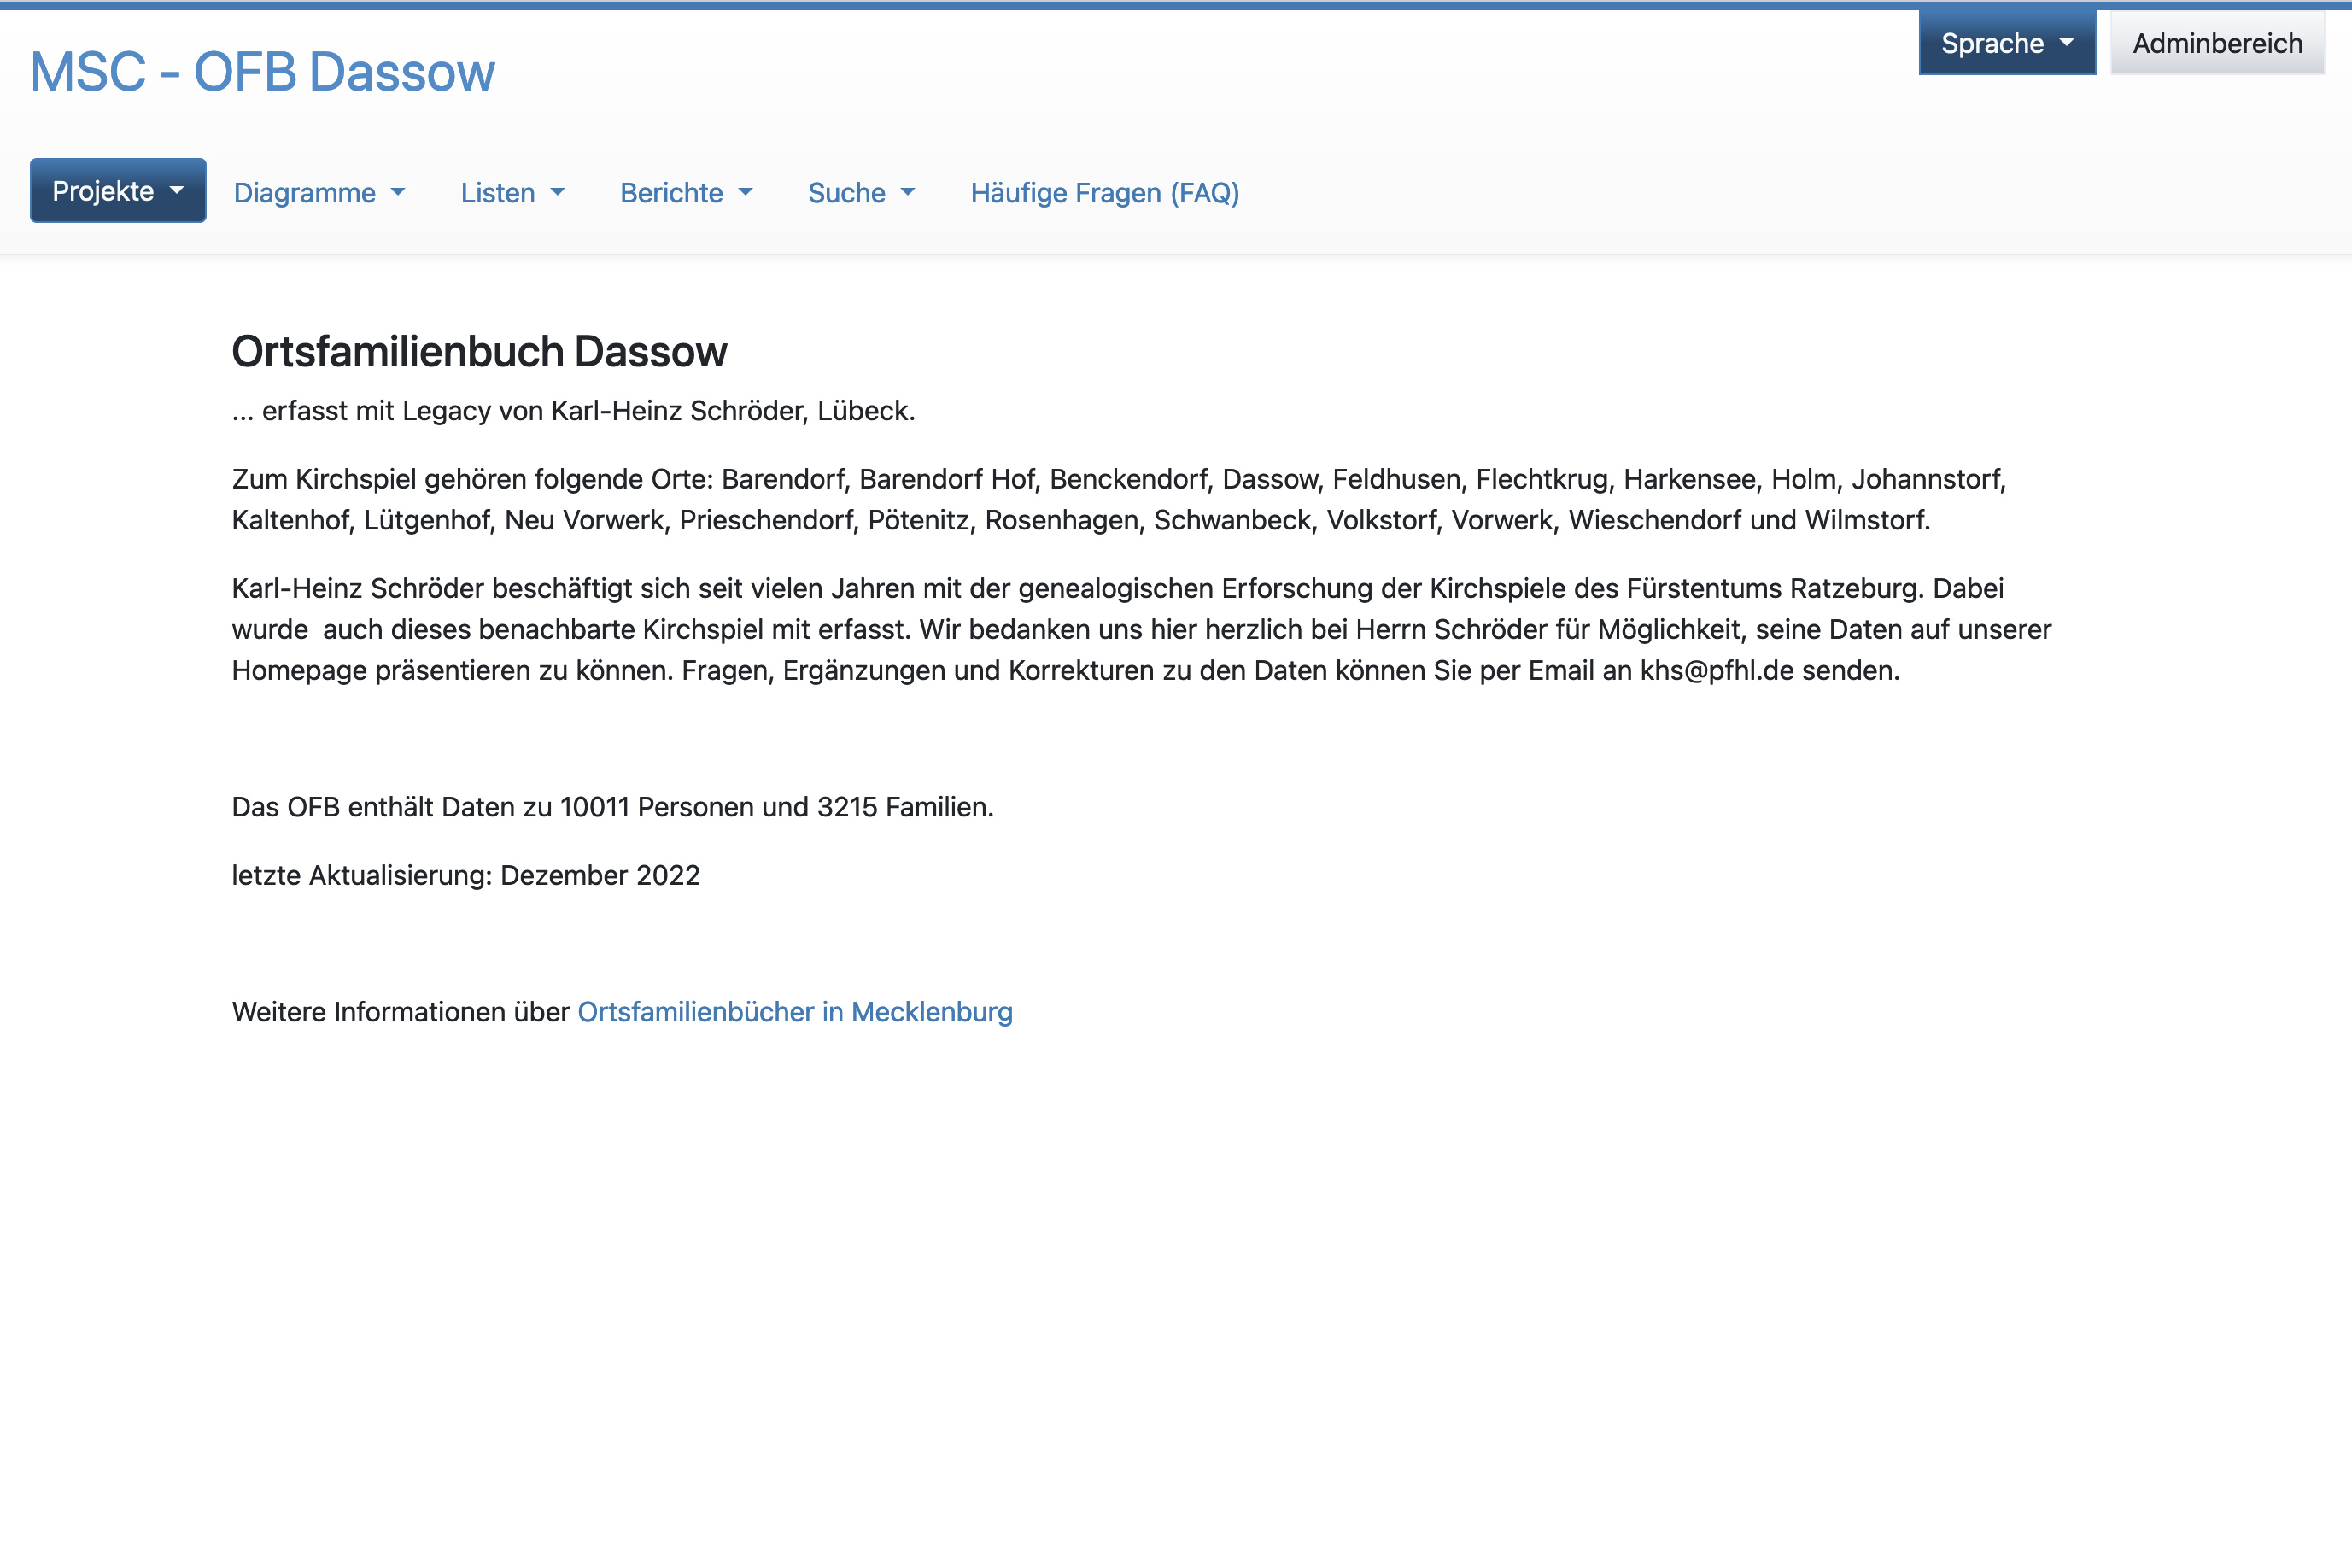The image size is (2352, 1568).
Task: Expand the Berichte dropdown menu
Action: coord(685,192)
